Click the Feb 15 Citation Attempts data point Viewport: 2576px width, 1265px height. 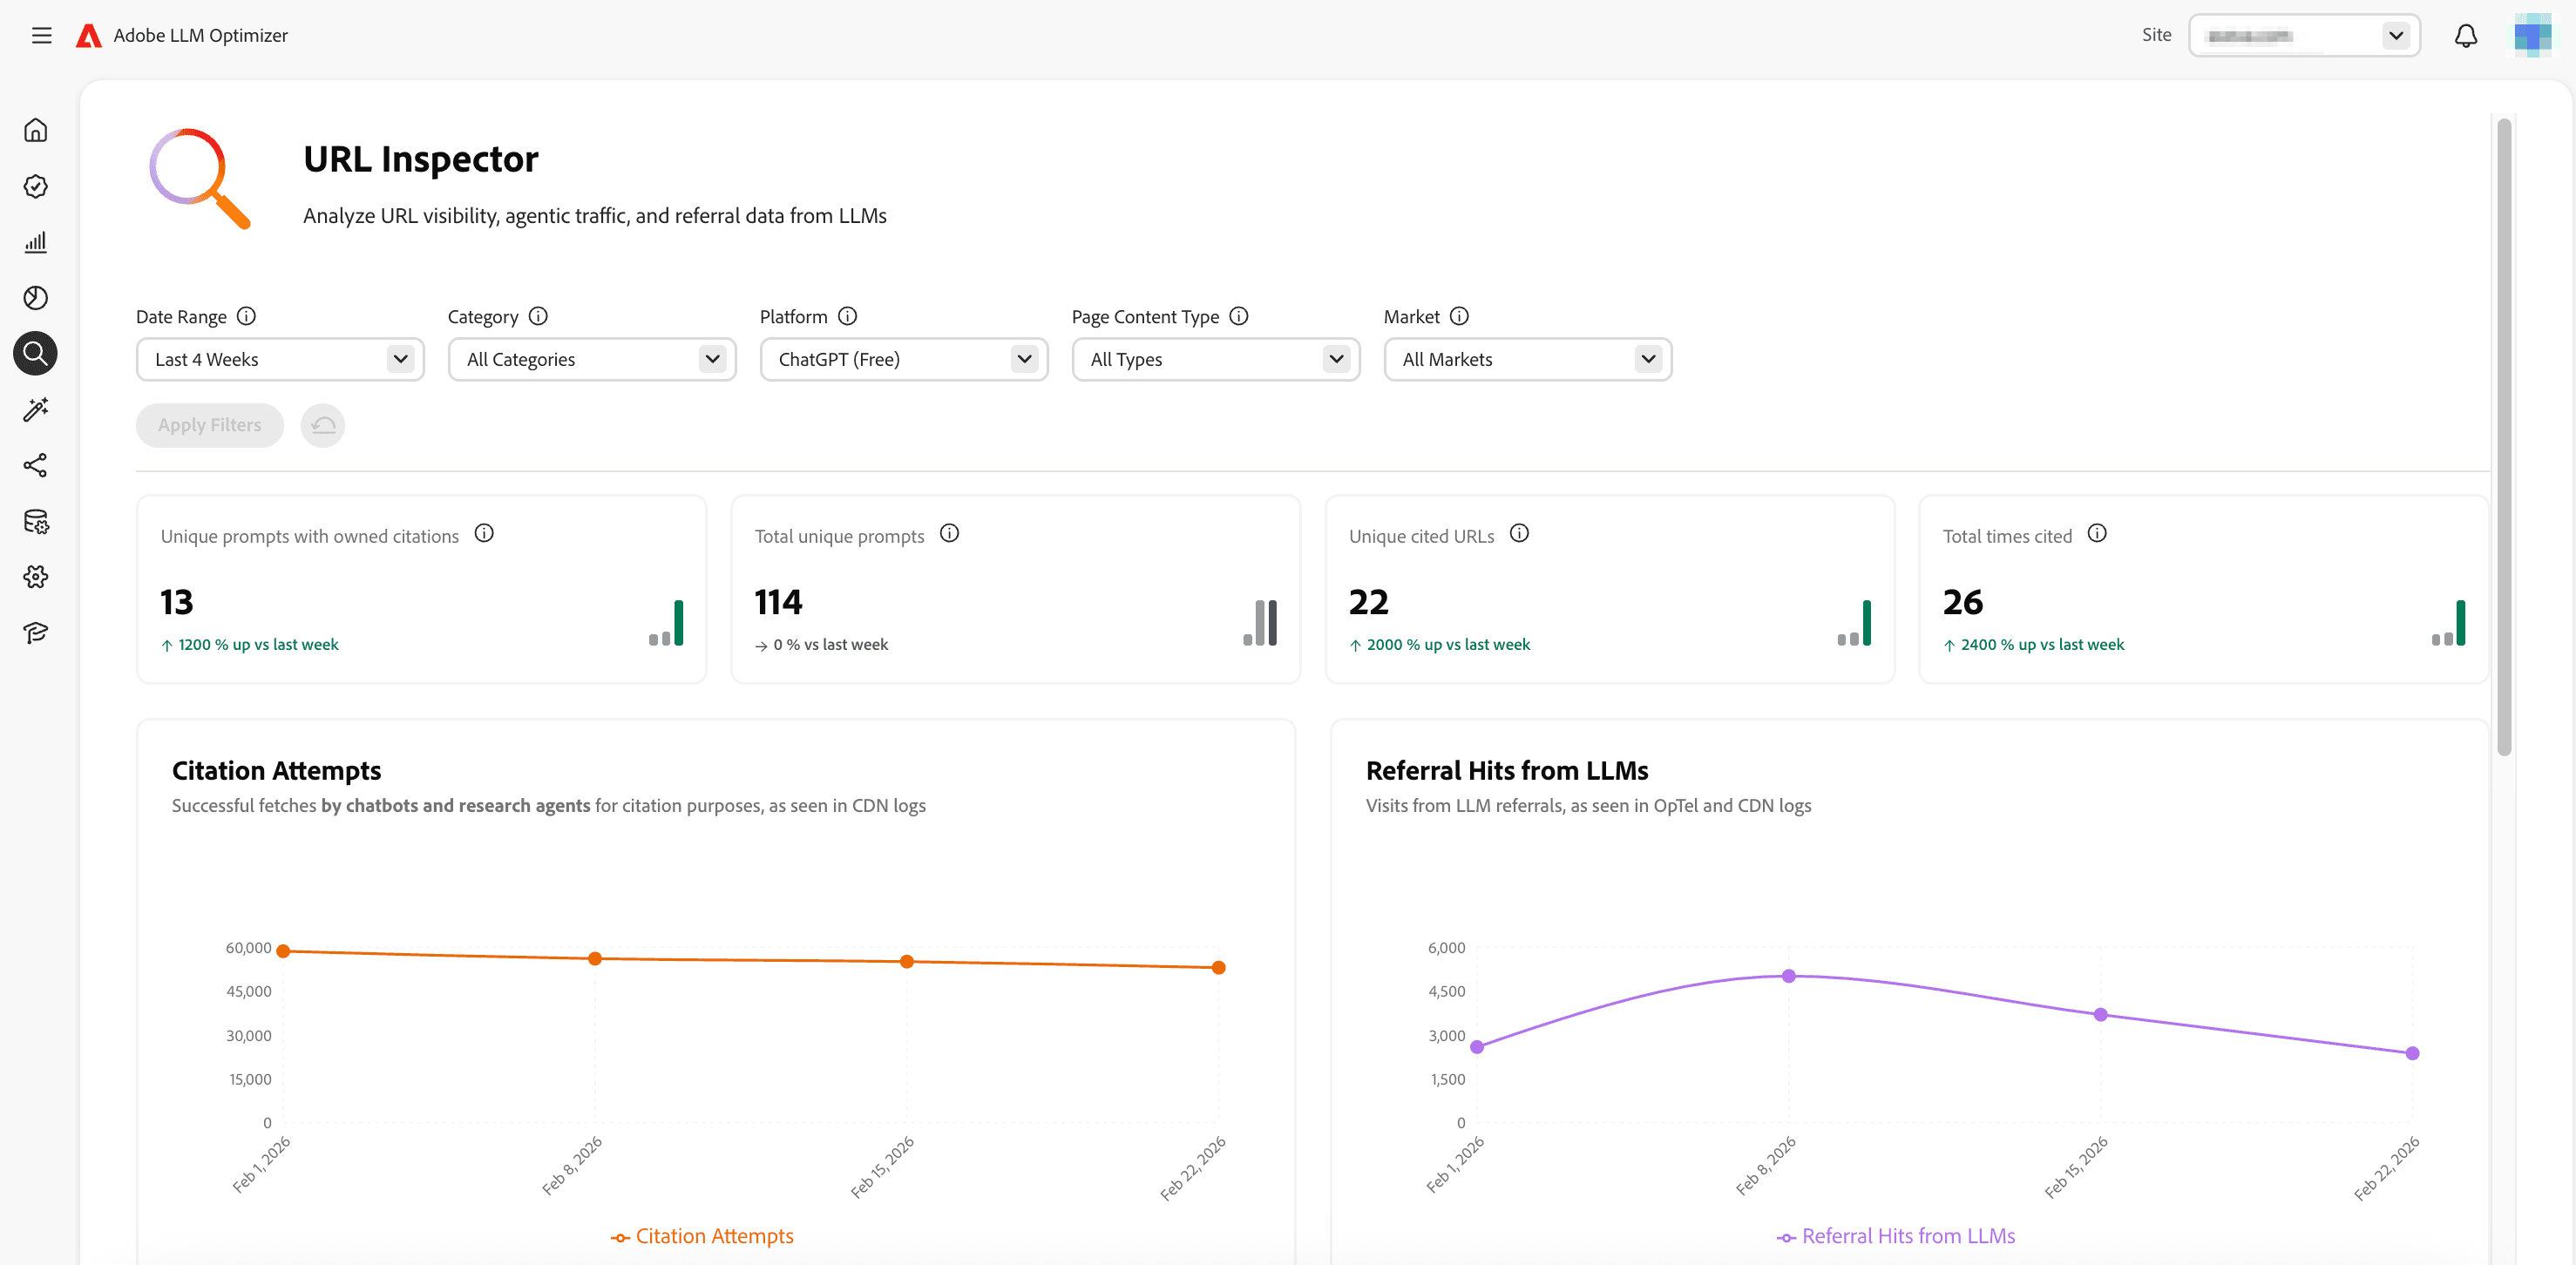[907, 962]
